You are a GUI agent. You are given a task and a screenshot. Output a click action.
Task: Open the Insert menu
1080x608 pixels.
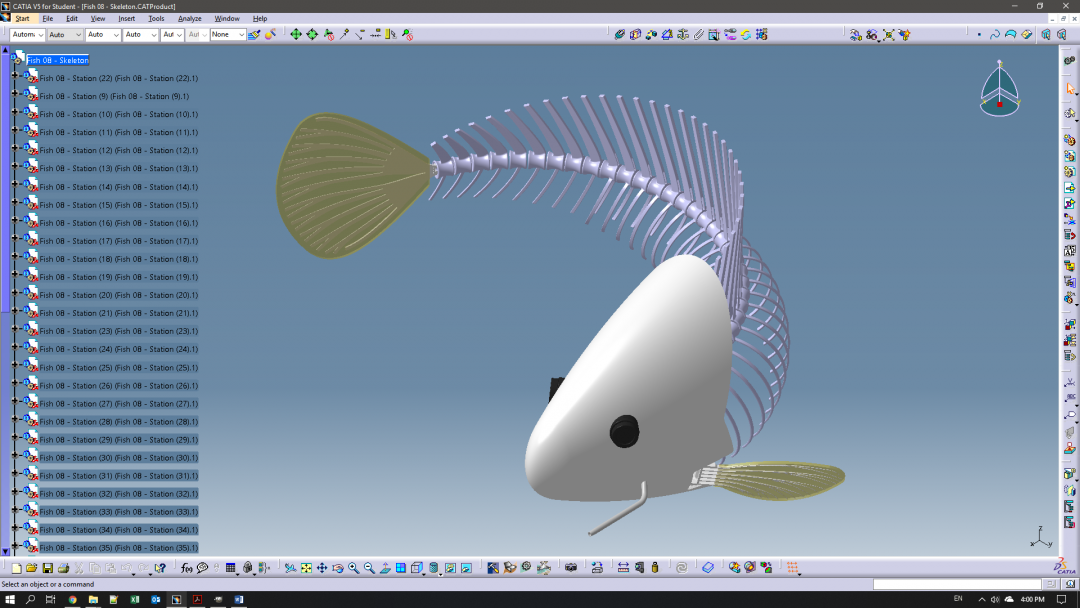(x=126, y=18)
